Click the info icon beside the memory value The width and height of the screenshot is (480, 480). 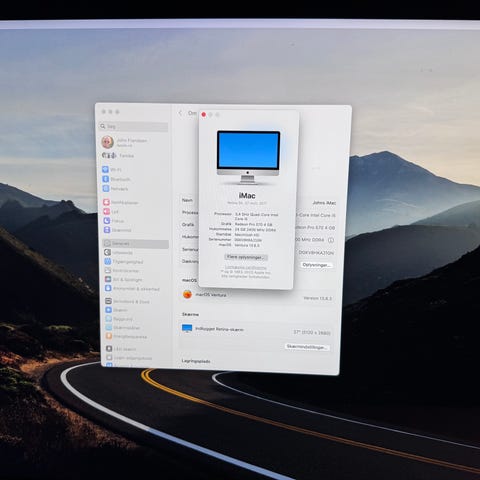click(x=331, y=240)
